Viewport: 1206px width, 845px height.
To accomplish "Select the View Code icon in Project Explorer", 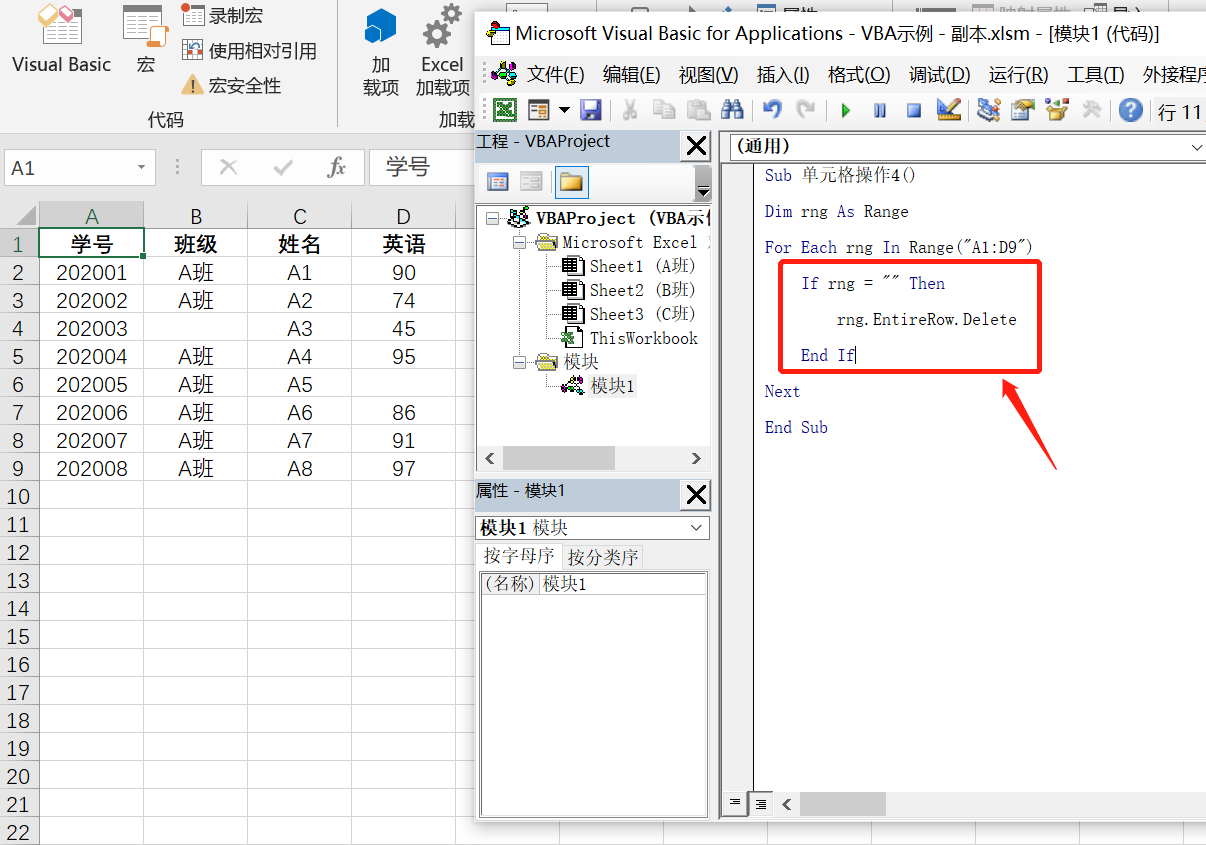I will tap(497, 183).
